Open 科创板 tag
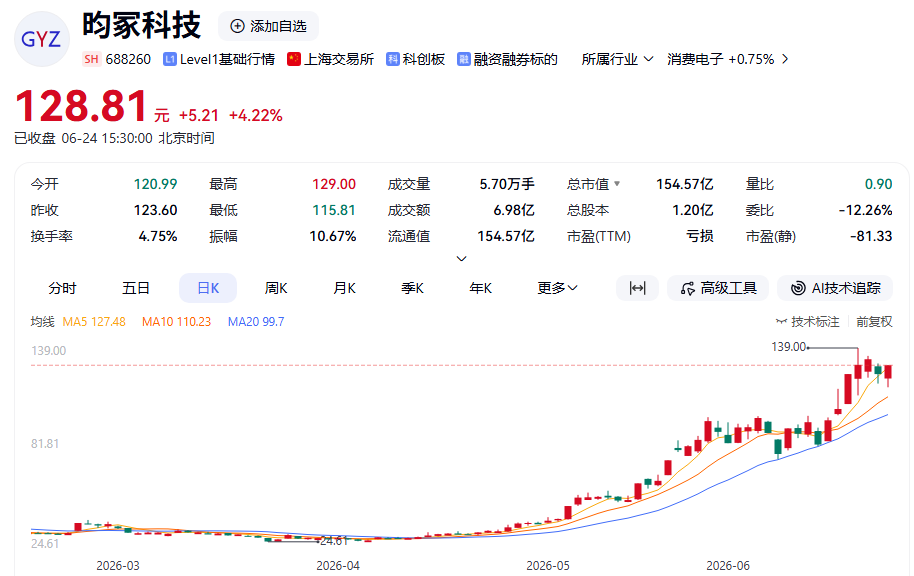 click(424, 59)
